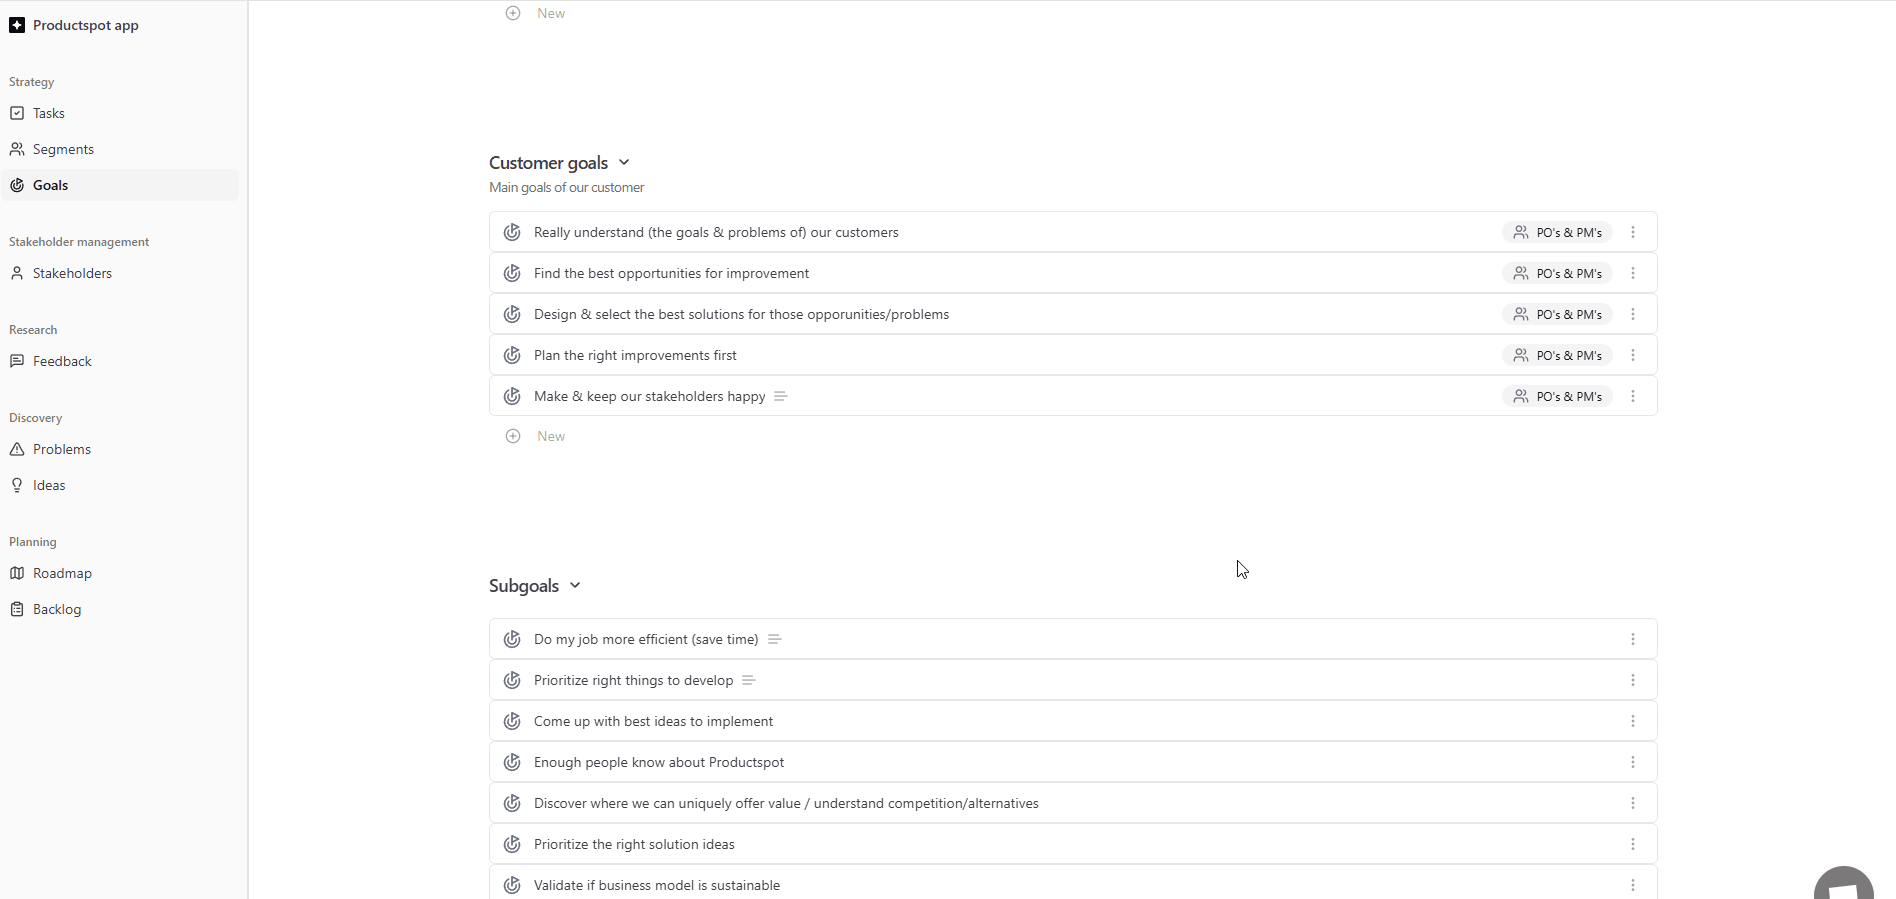Open the chat widget icon

click(1843, 885)
